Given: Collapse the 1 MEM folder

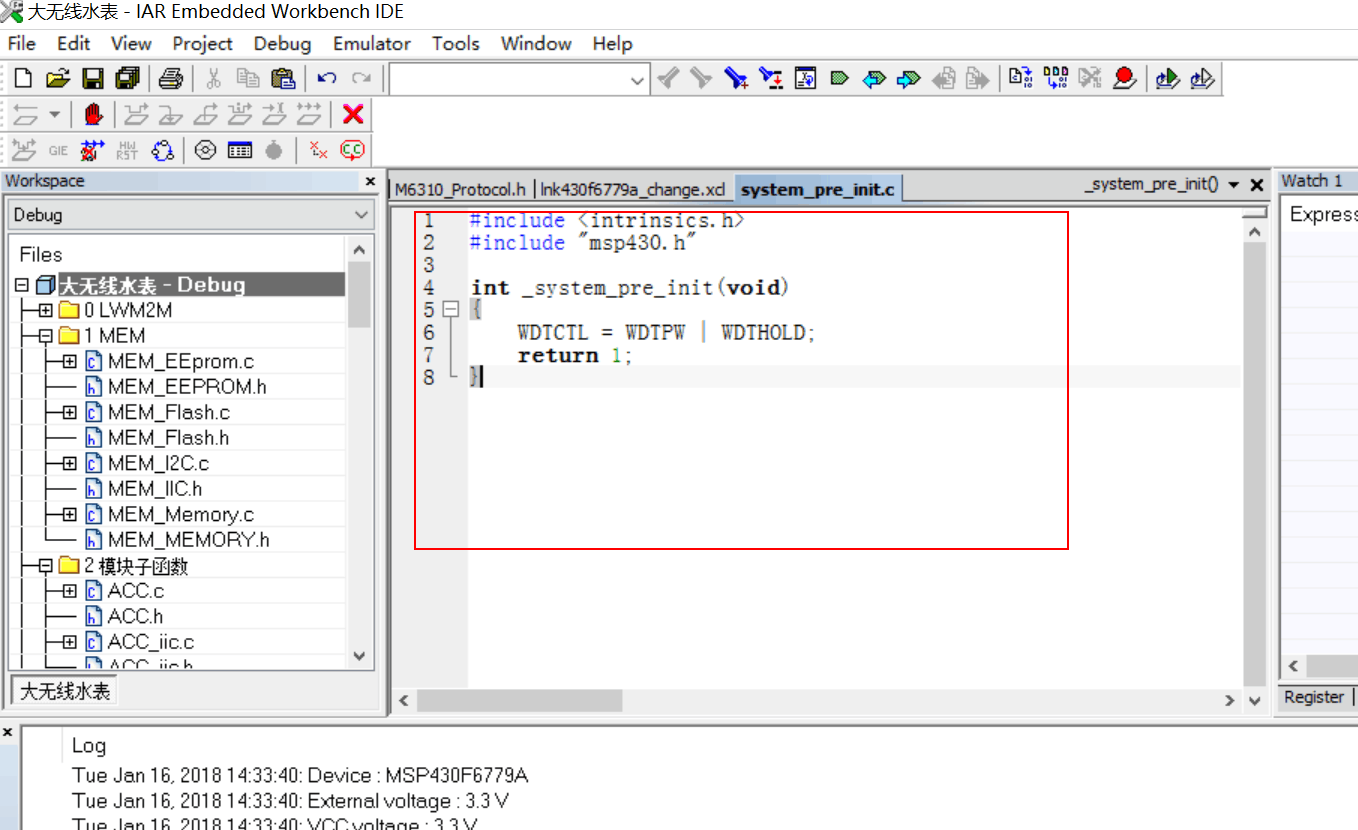Looking at the screenshot, I should (45, 336).
